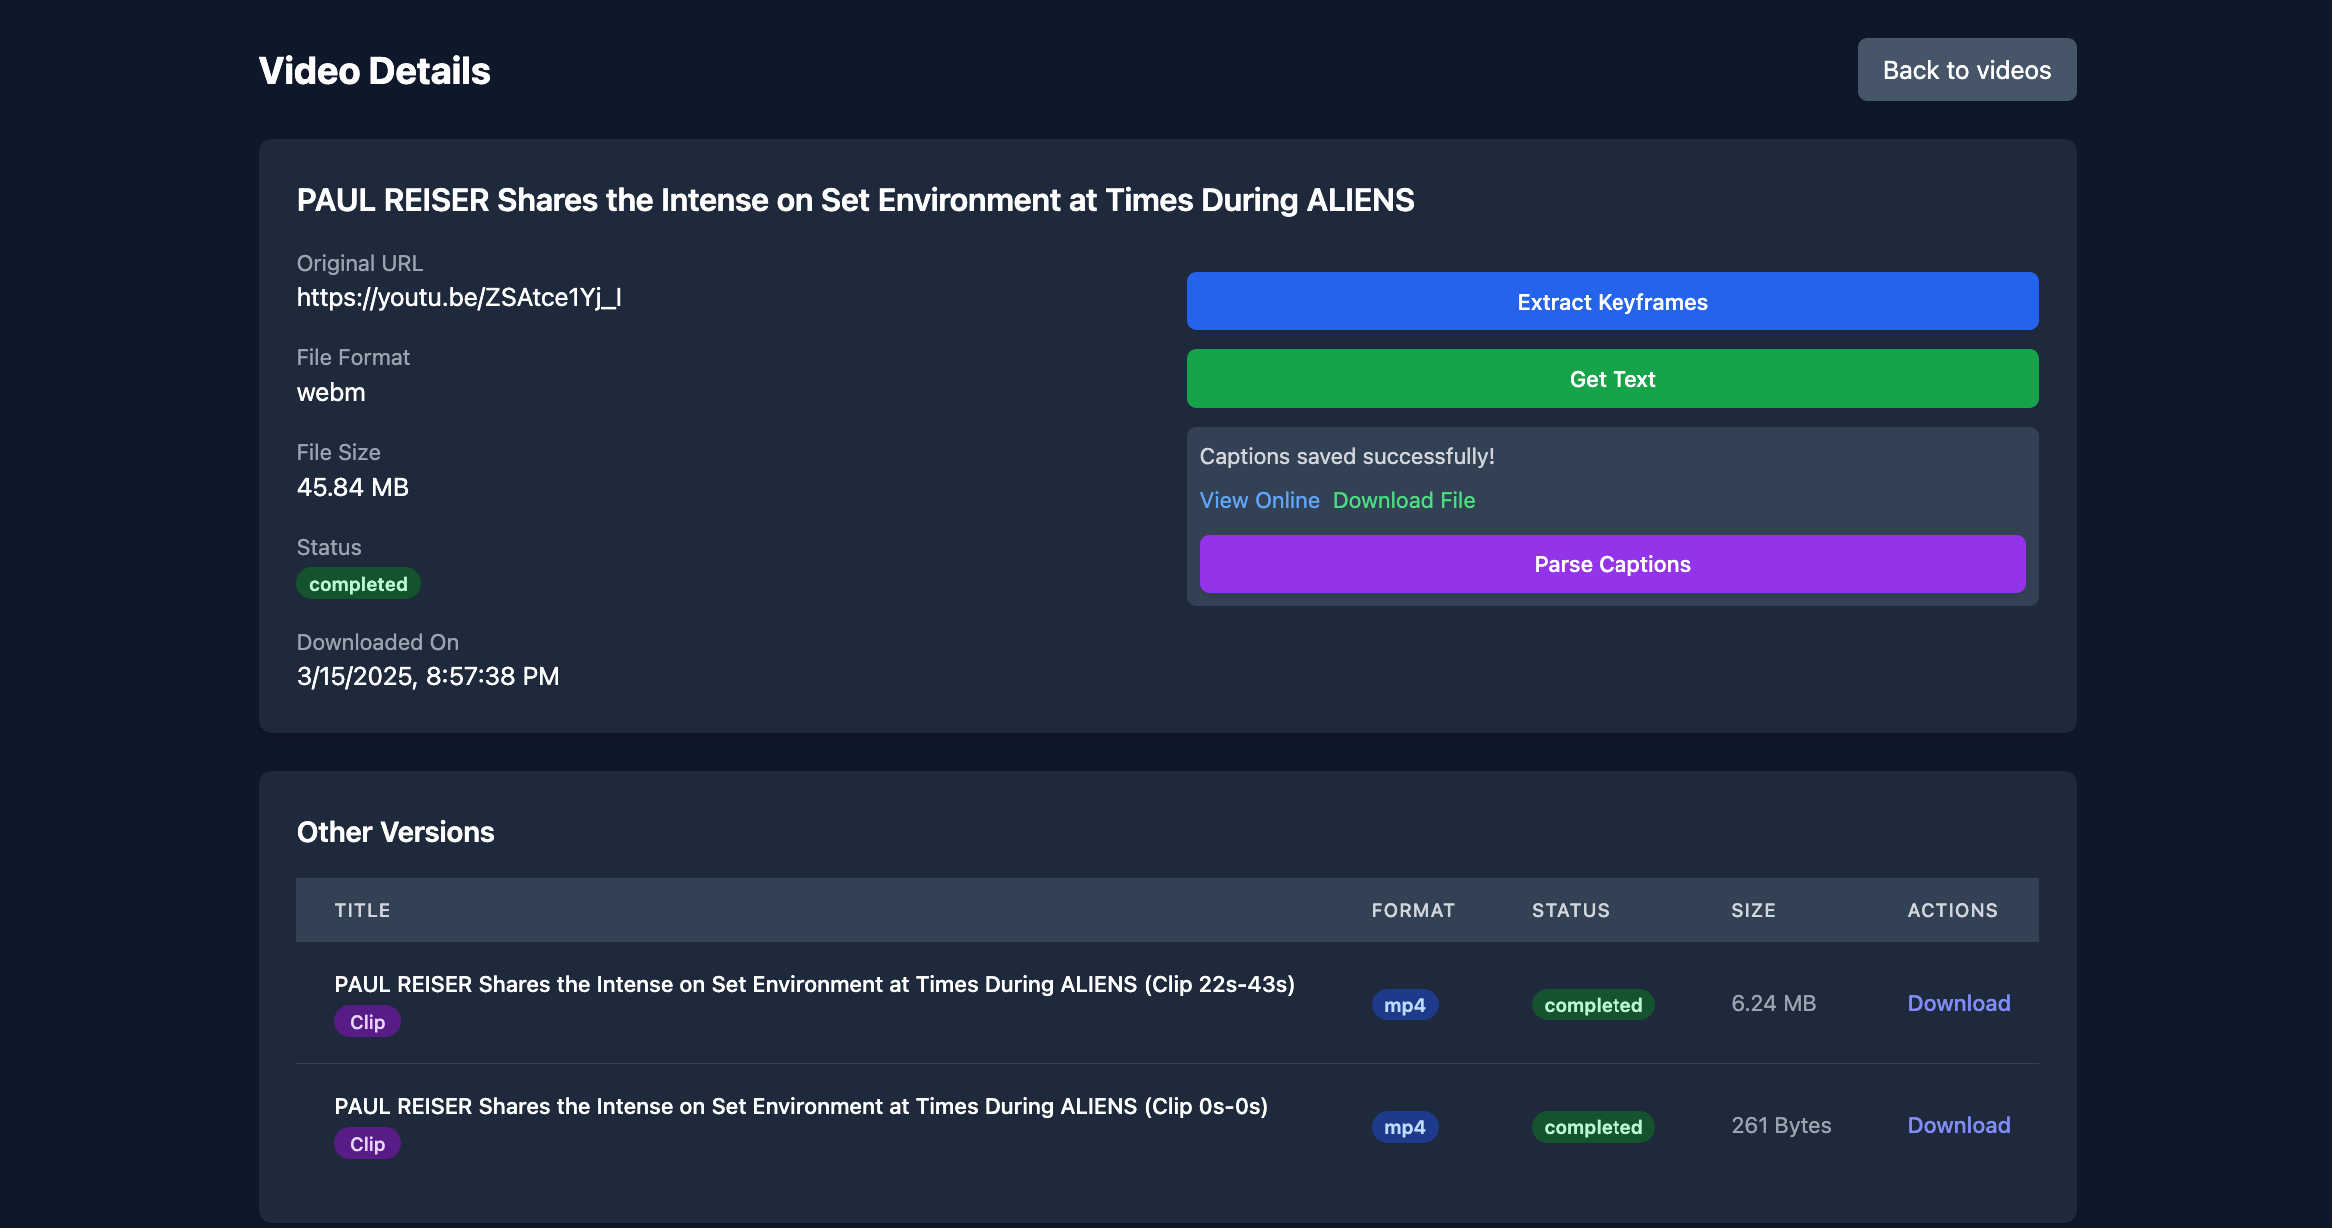This screenshot has width=2333, height=1228.
Task: Click the 45.84 MB file size value
Action: 352,487
